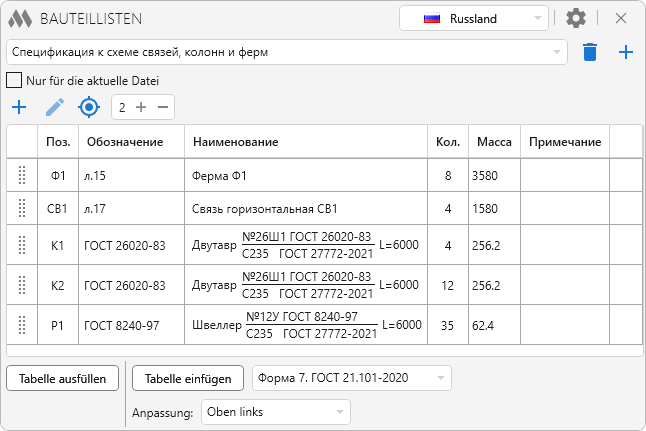Open settings with the gear icon
The height and width of the screenshot is (431, 646).
[576, 19]
